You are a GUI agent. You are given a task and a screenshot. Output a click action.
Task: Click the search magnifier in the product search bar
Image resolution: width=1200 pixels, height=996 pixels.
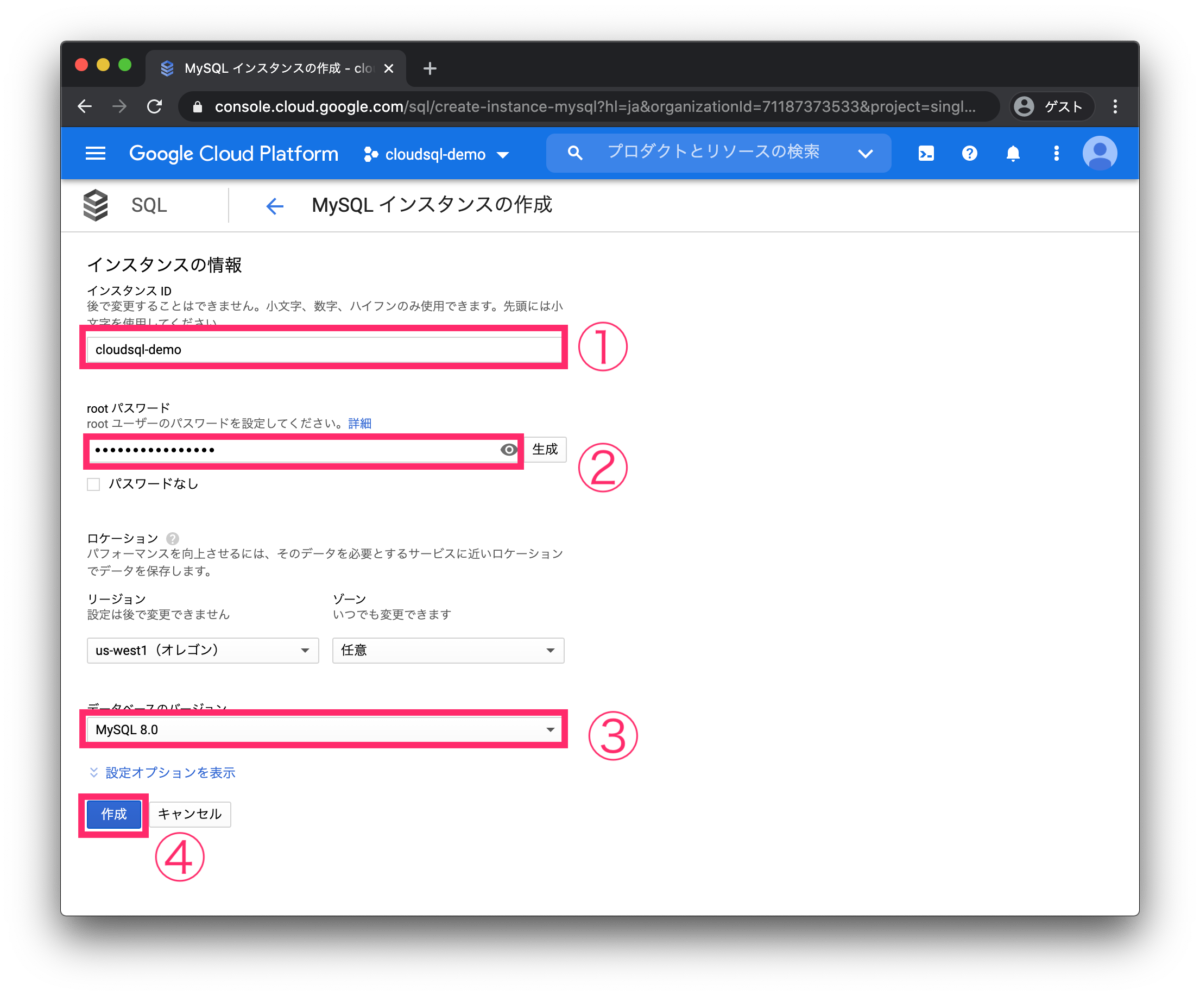pos(575,153)
